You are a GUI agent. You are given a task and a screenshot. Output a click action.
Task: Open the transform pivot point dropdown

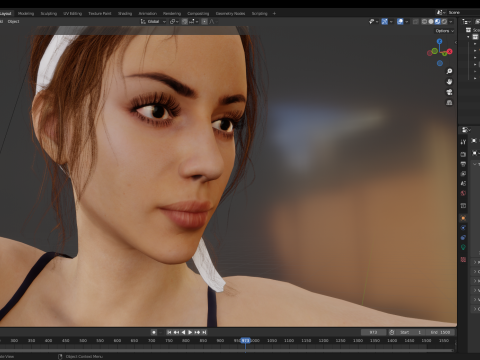(x=174, y=21)
